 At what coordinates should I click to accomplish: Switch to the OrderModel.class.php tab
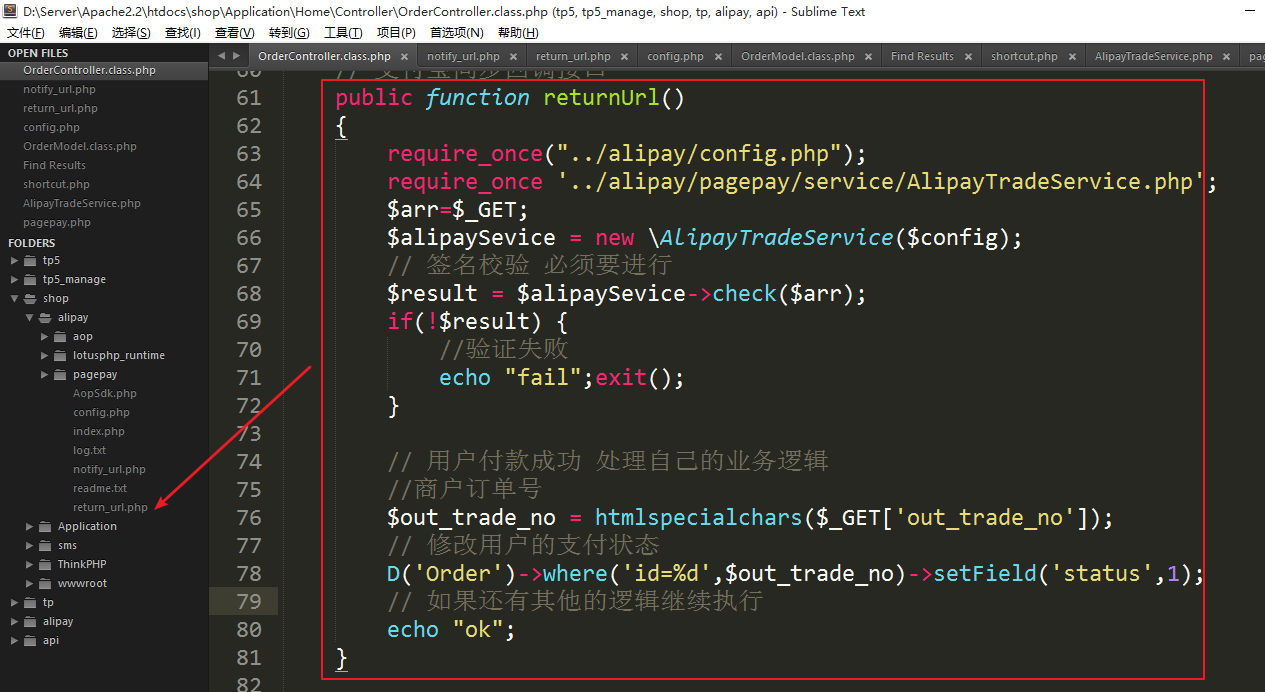point(797,57)
